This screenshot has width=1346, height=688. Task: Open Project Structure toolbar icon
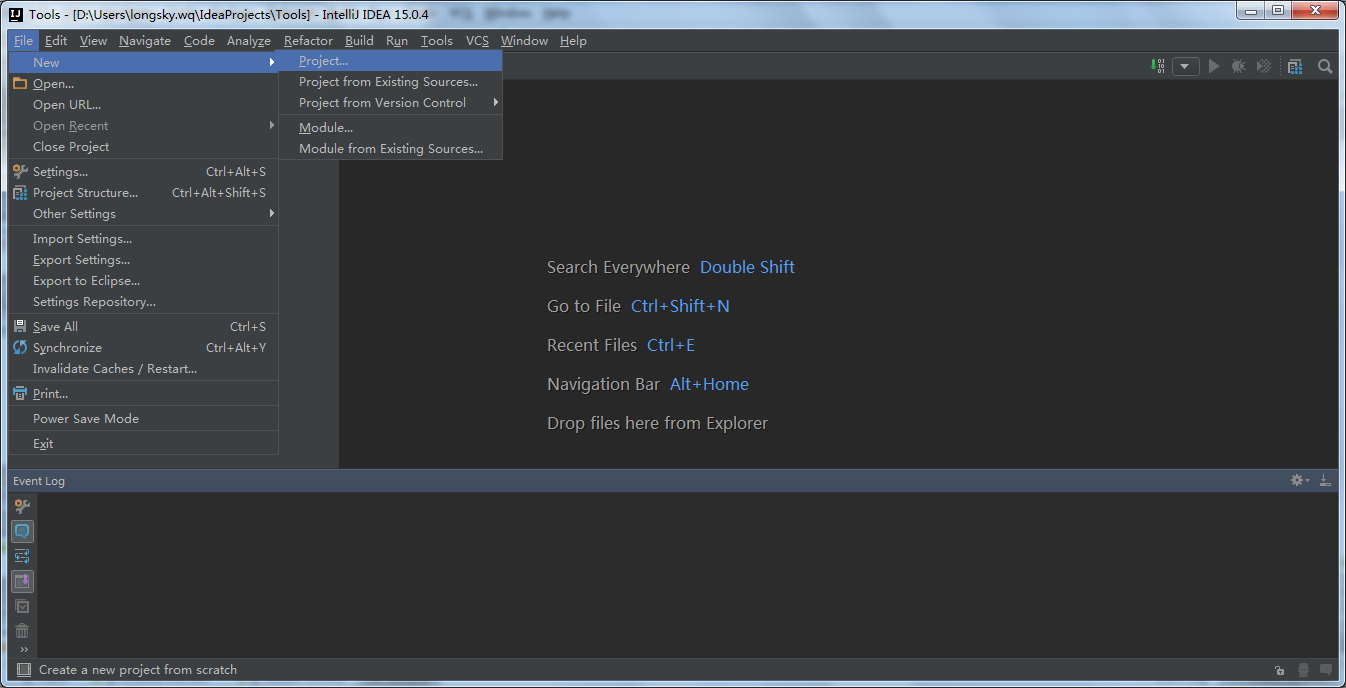point(1295,66)
